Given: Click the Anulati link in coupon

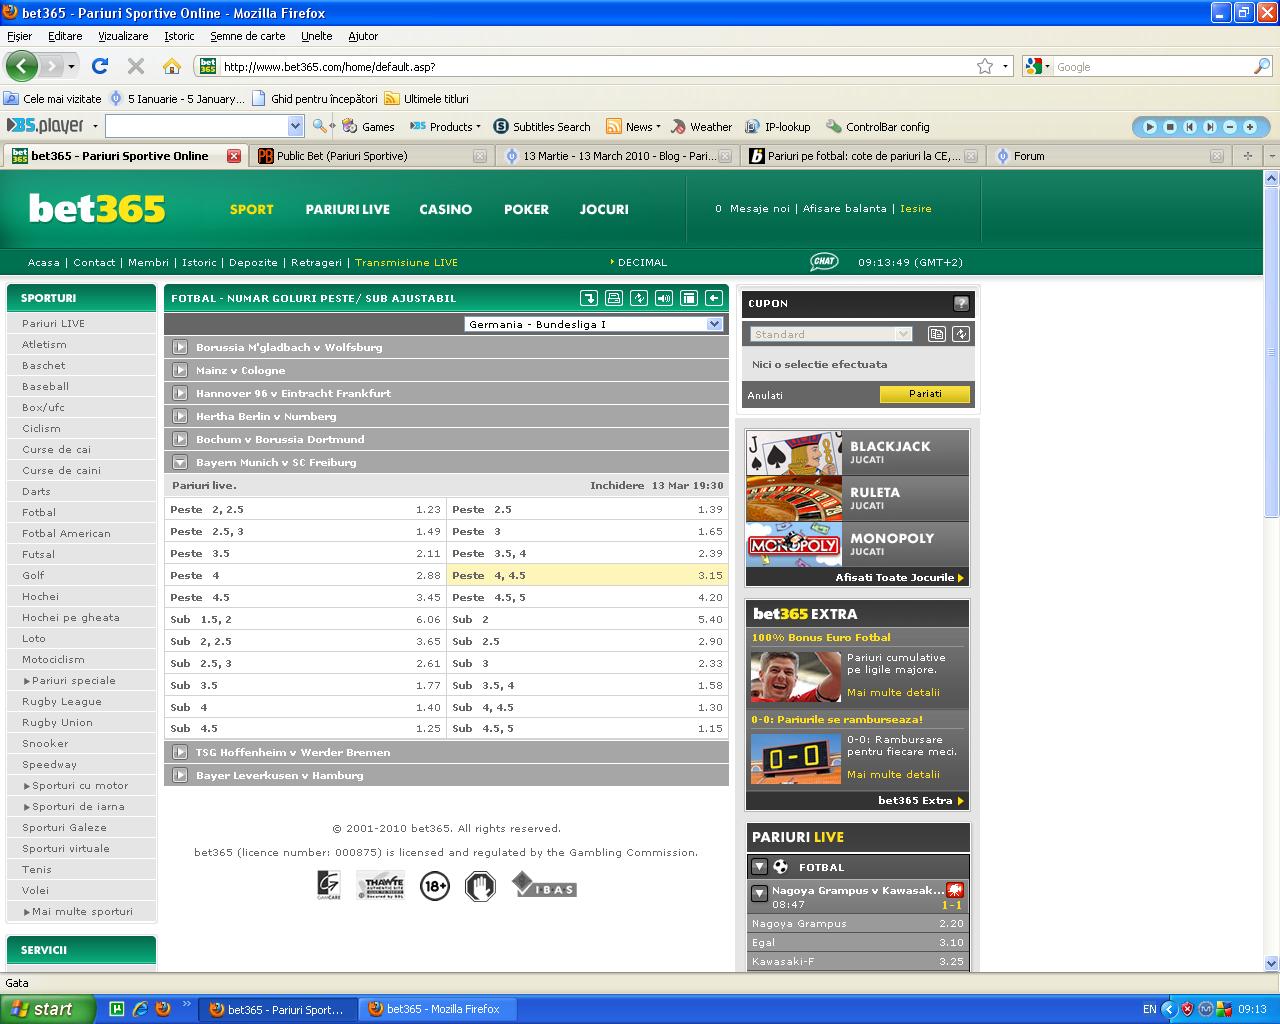Looking at the screenshot, I should click(x=765, y=395).
